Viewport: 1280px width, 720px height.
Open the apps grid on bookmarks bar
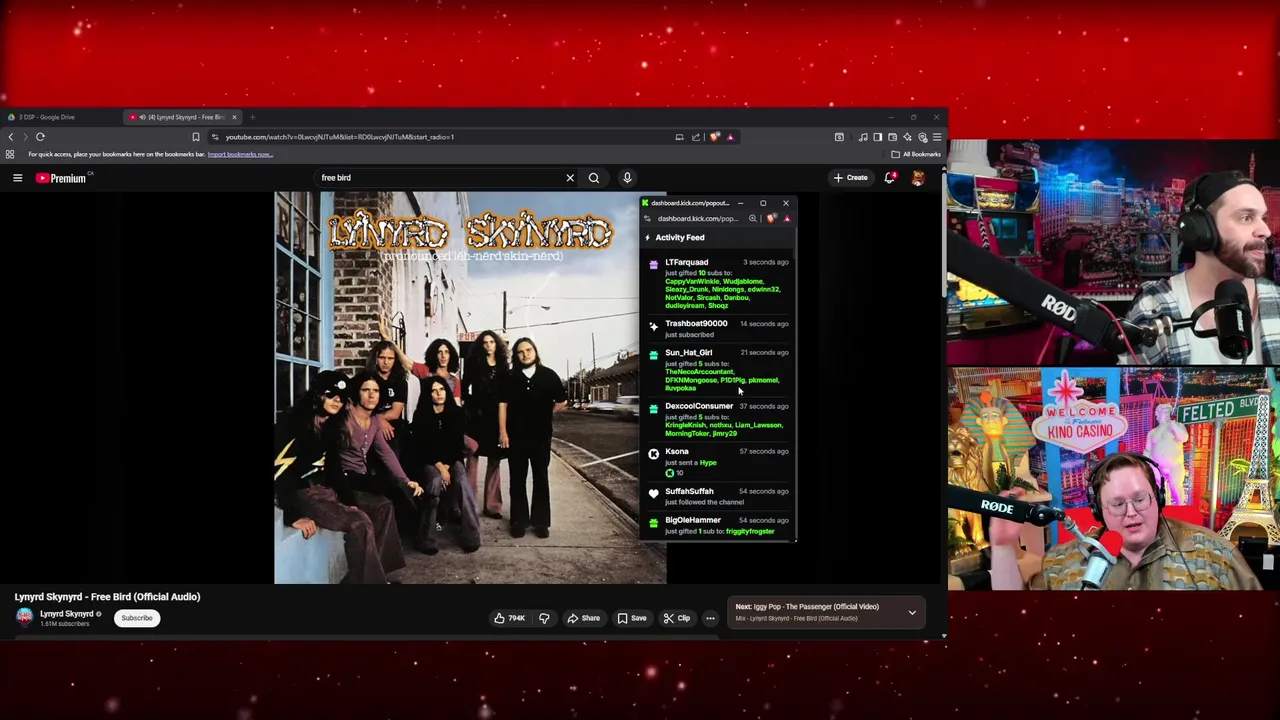10,154
